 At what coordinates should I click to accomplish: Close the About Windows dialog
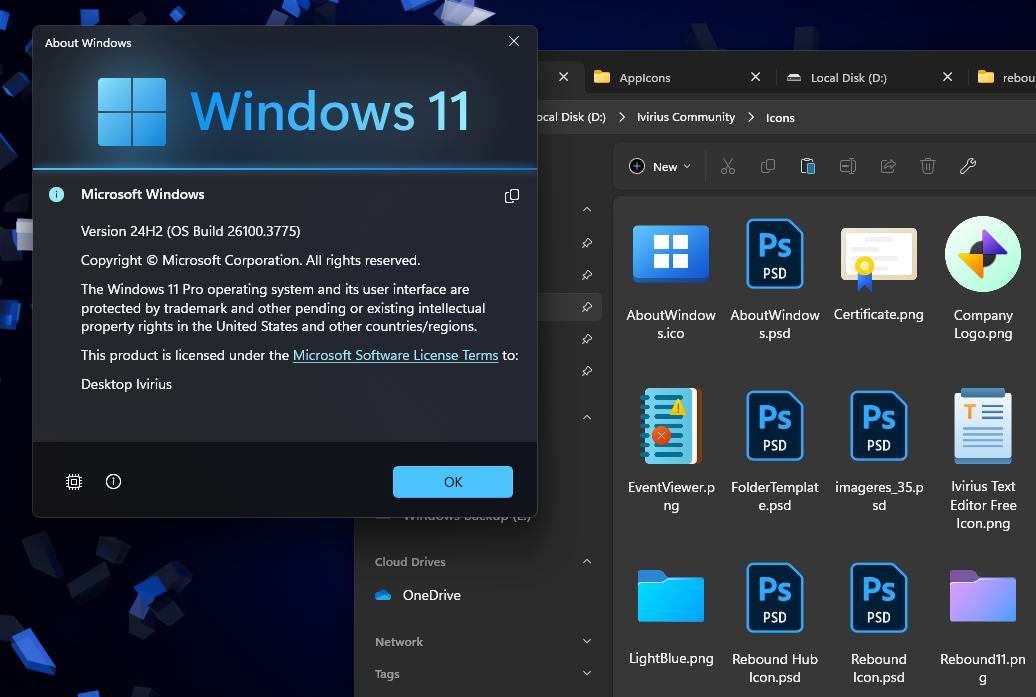point(513,41)
